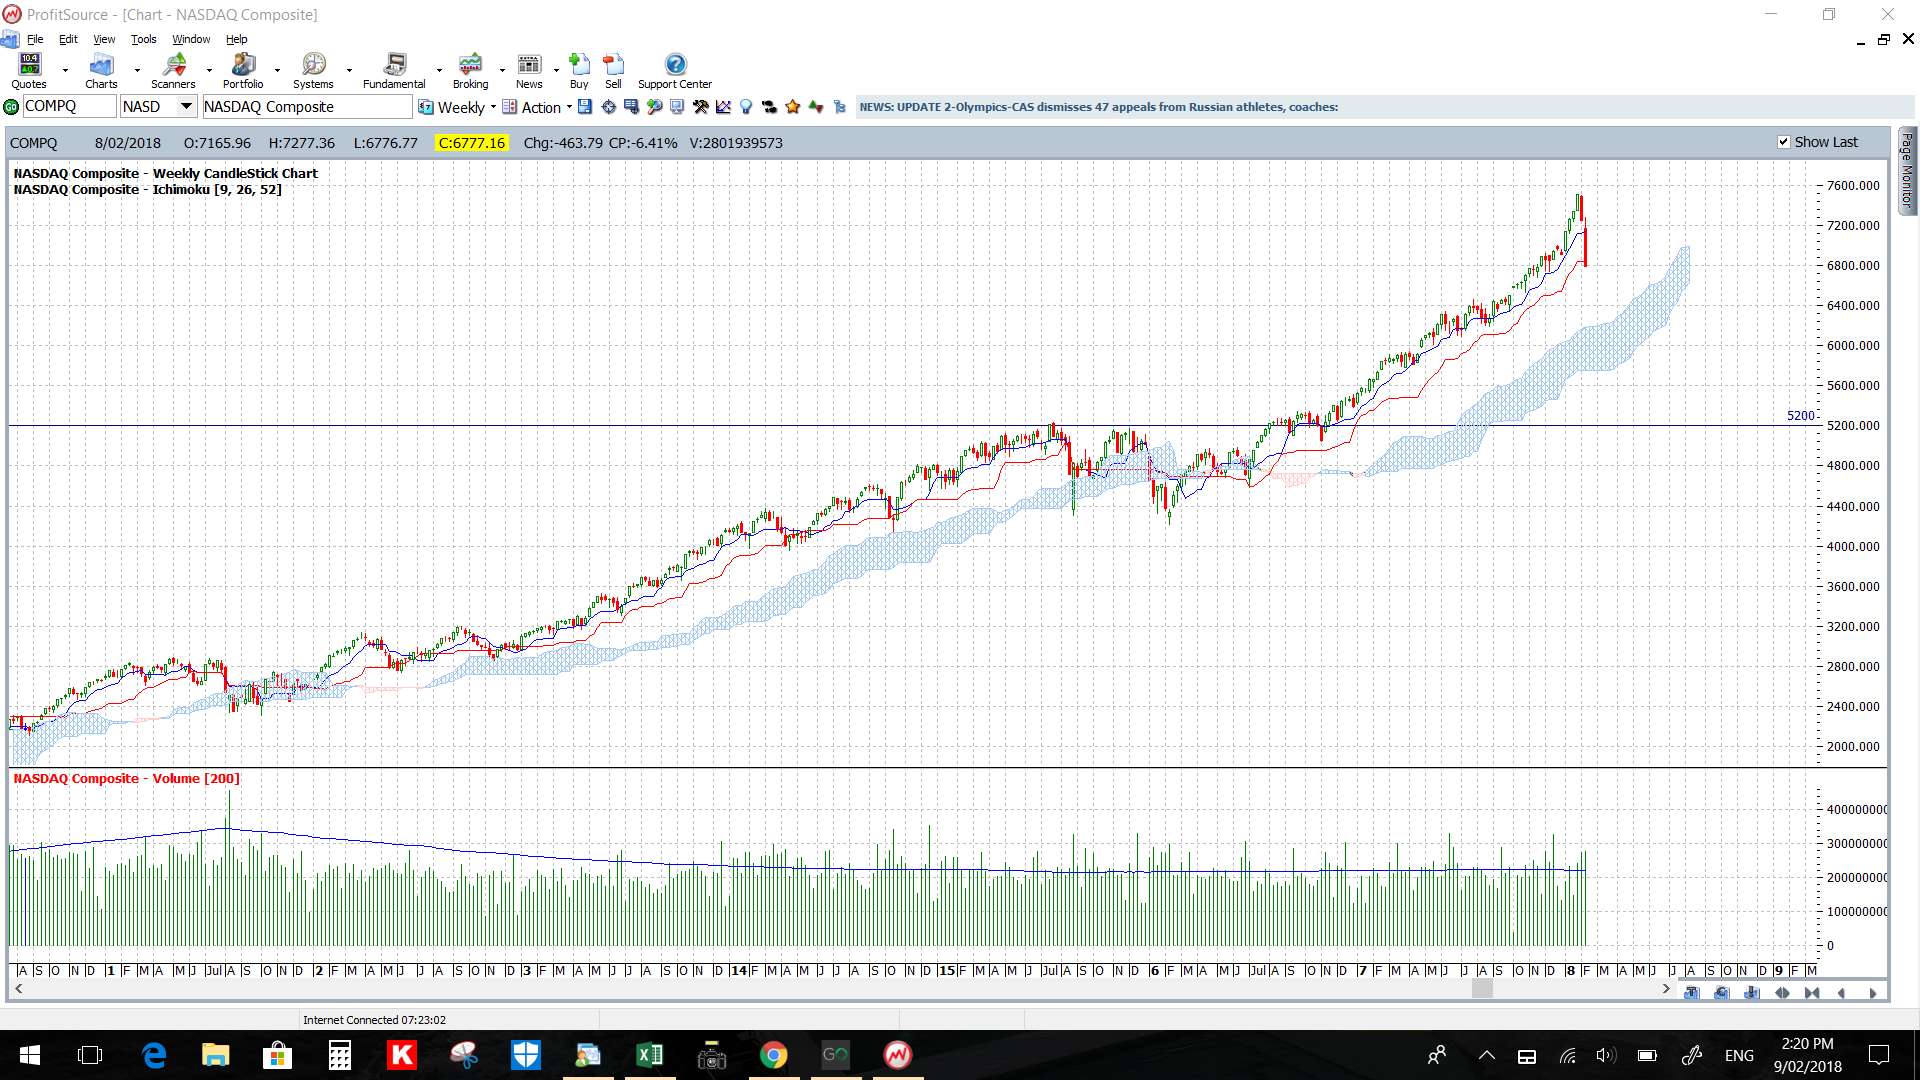1920x1080 pixels.
Task: Open the Scanners tool
Action: pyautogui.click(x=173, y=71)
